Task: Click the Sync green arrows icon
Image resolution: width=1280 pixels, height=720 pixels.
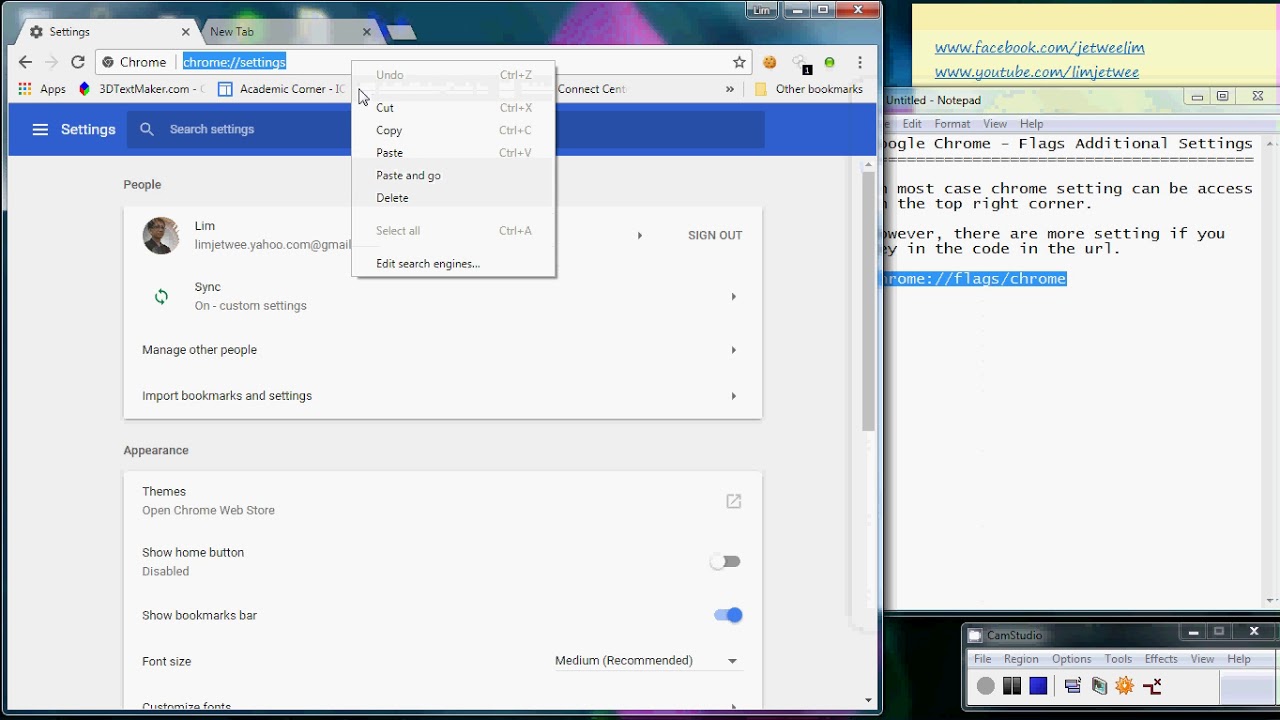Action: pyautogui.click(x=161, y=296)
